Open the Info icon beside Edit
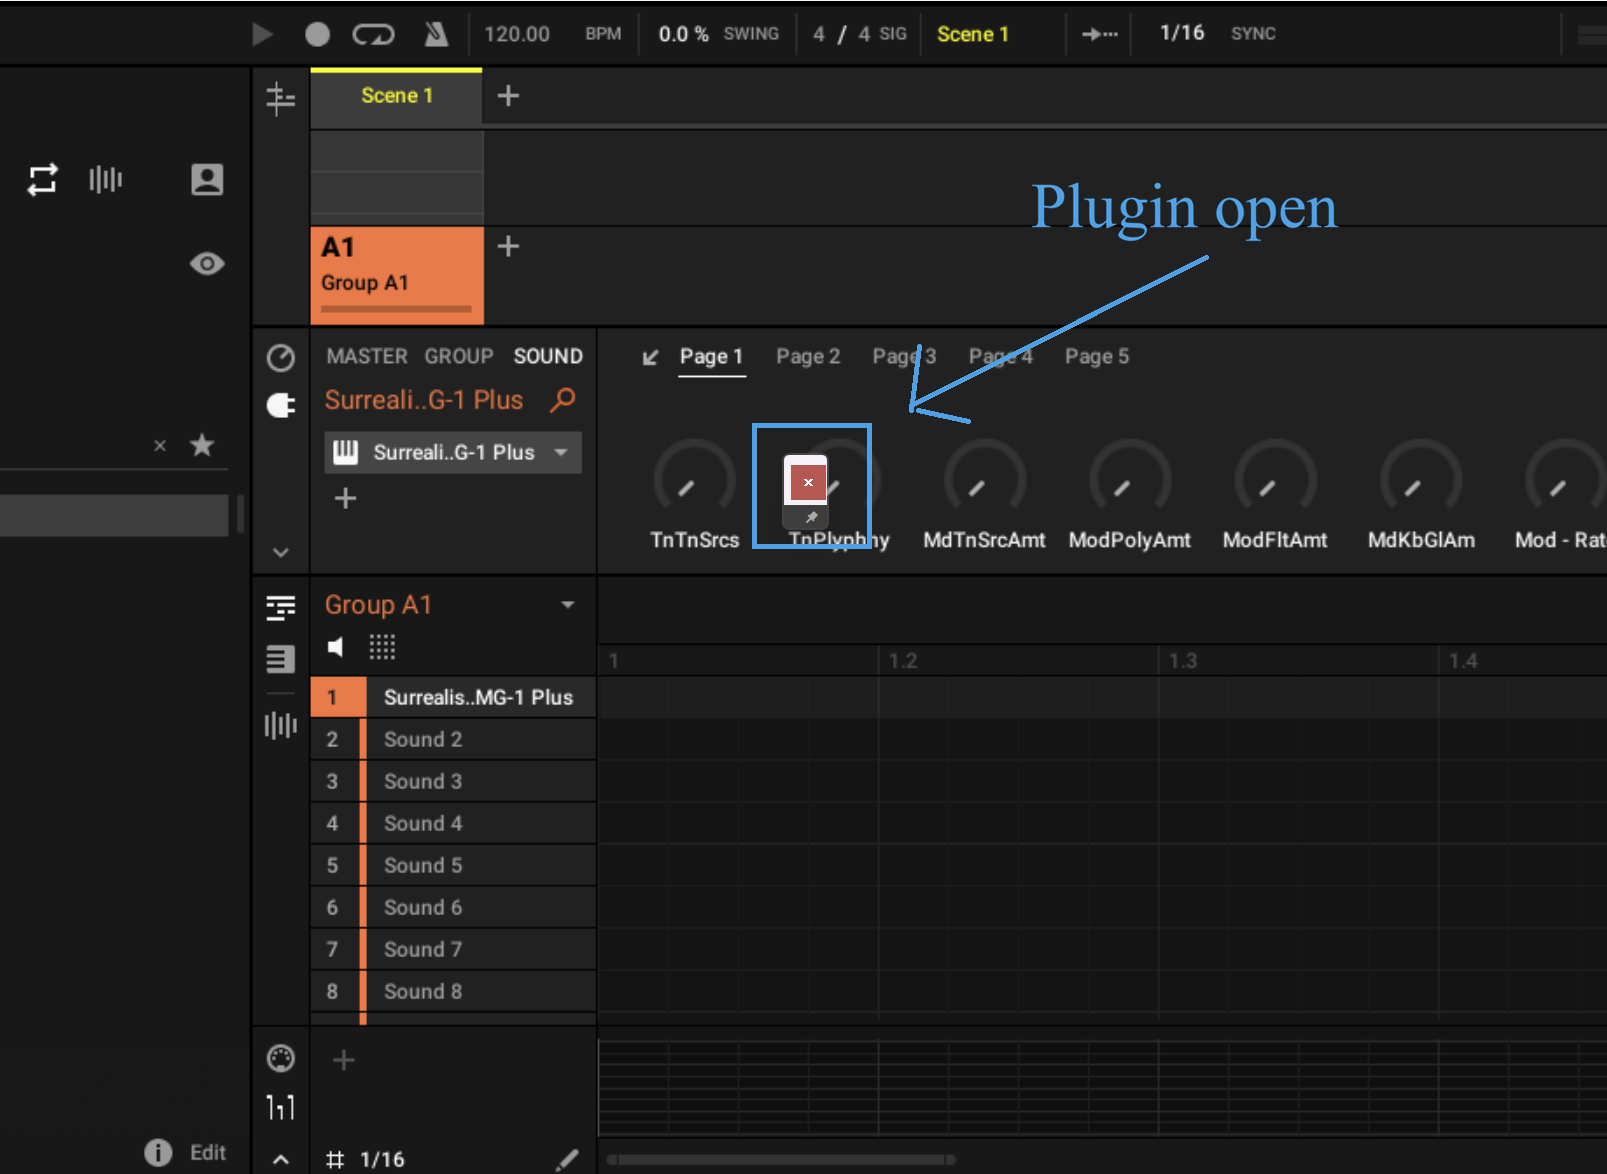Viewport: 1607px width, 1174px height. coord(158,1153)
